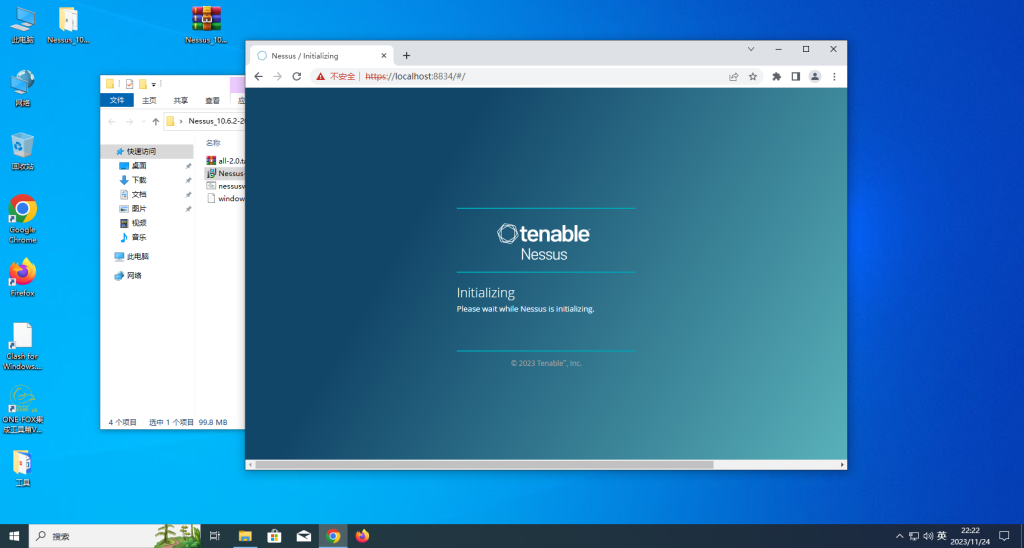The image size is (1024, 548).
Task: Expand the Chrome tab search chevron
Action: point(751,48)
